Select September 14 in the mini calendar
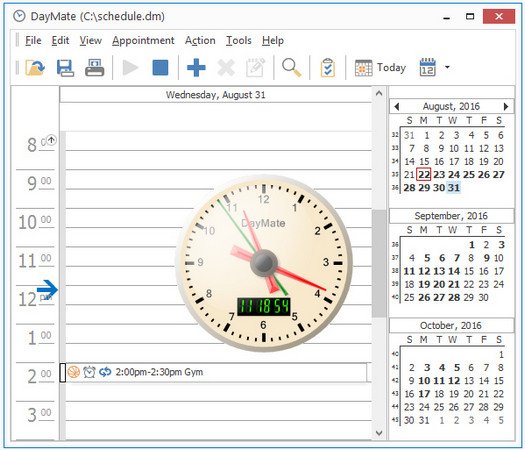525x450 pixels. click(454, 271)
